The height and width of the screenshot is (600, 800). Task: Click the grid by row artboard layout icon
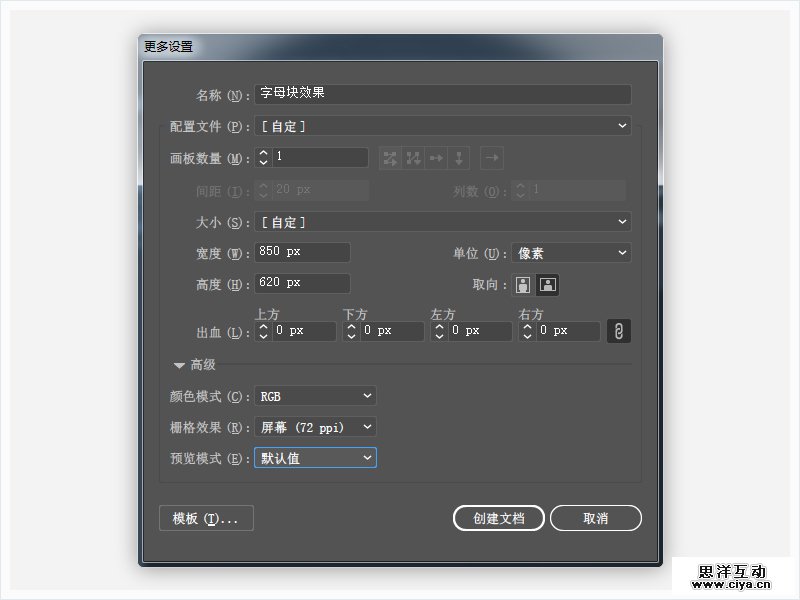(390, 158)
